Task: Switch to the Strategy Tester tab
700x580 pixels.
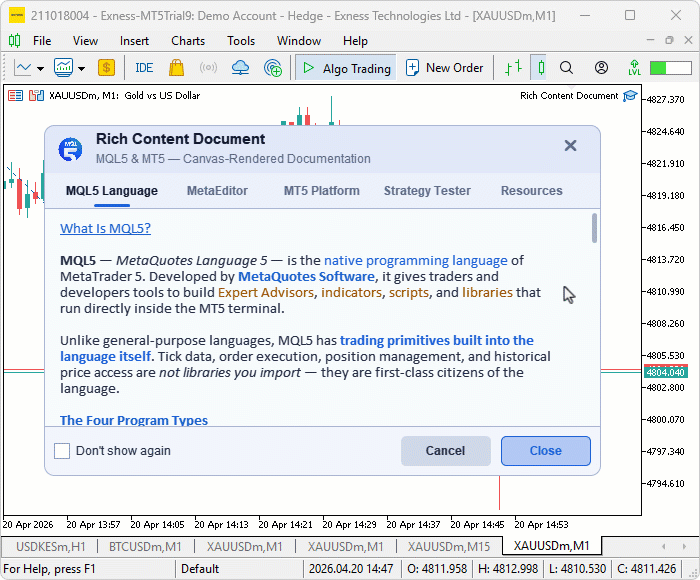Action: [427, 191]
